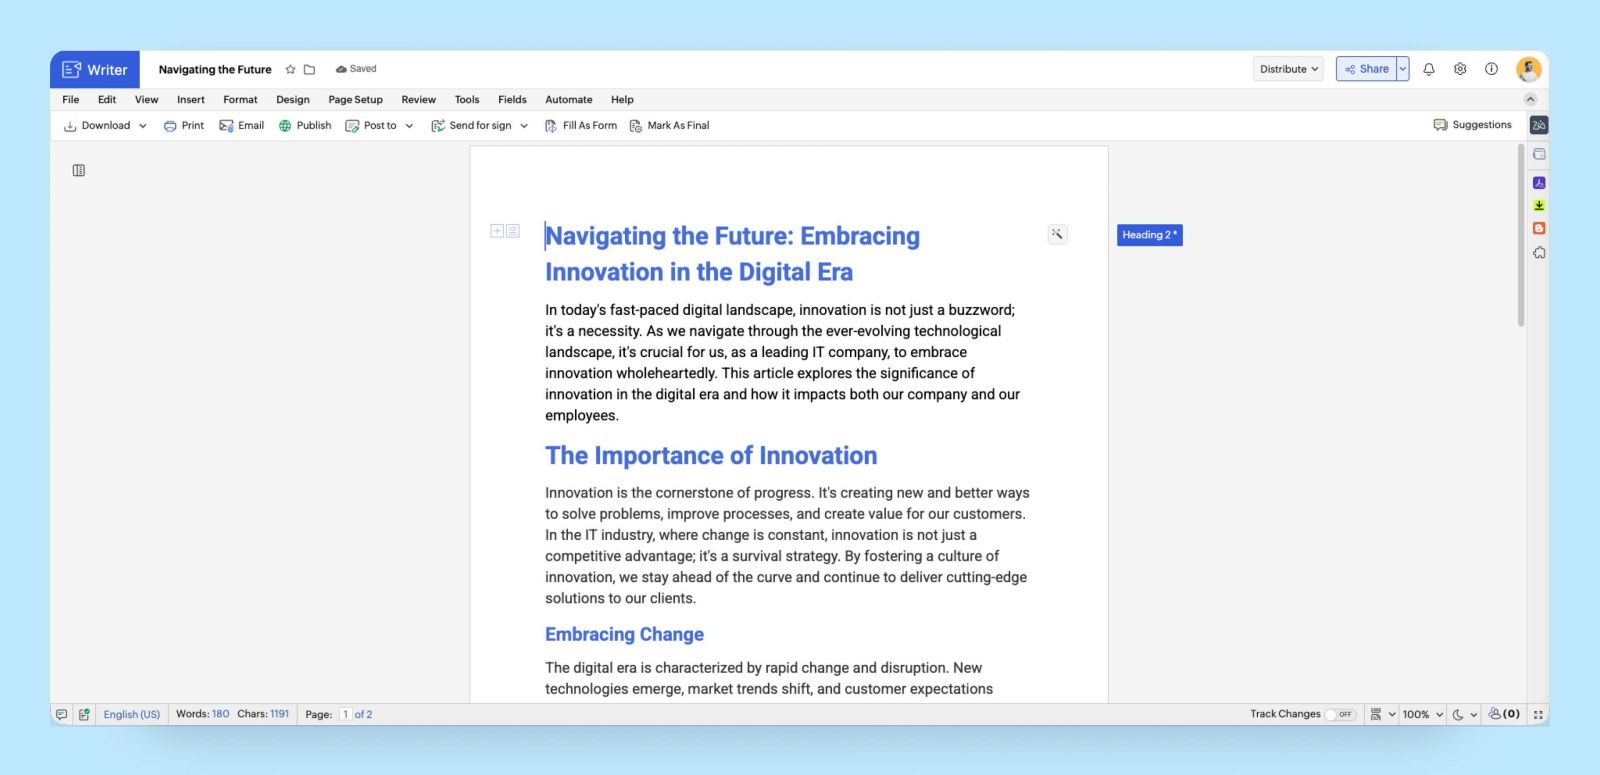
Task: Open the Distribute dropdown
Action: coord(1288,69)
